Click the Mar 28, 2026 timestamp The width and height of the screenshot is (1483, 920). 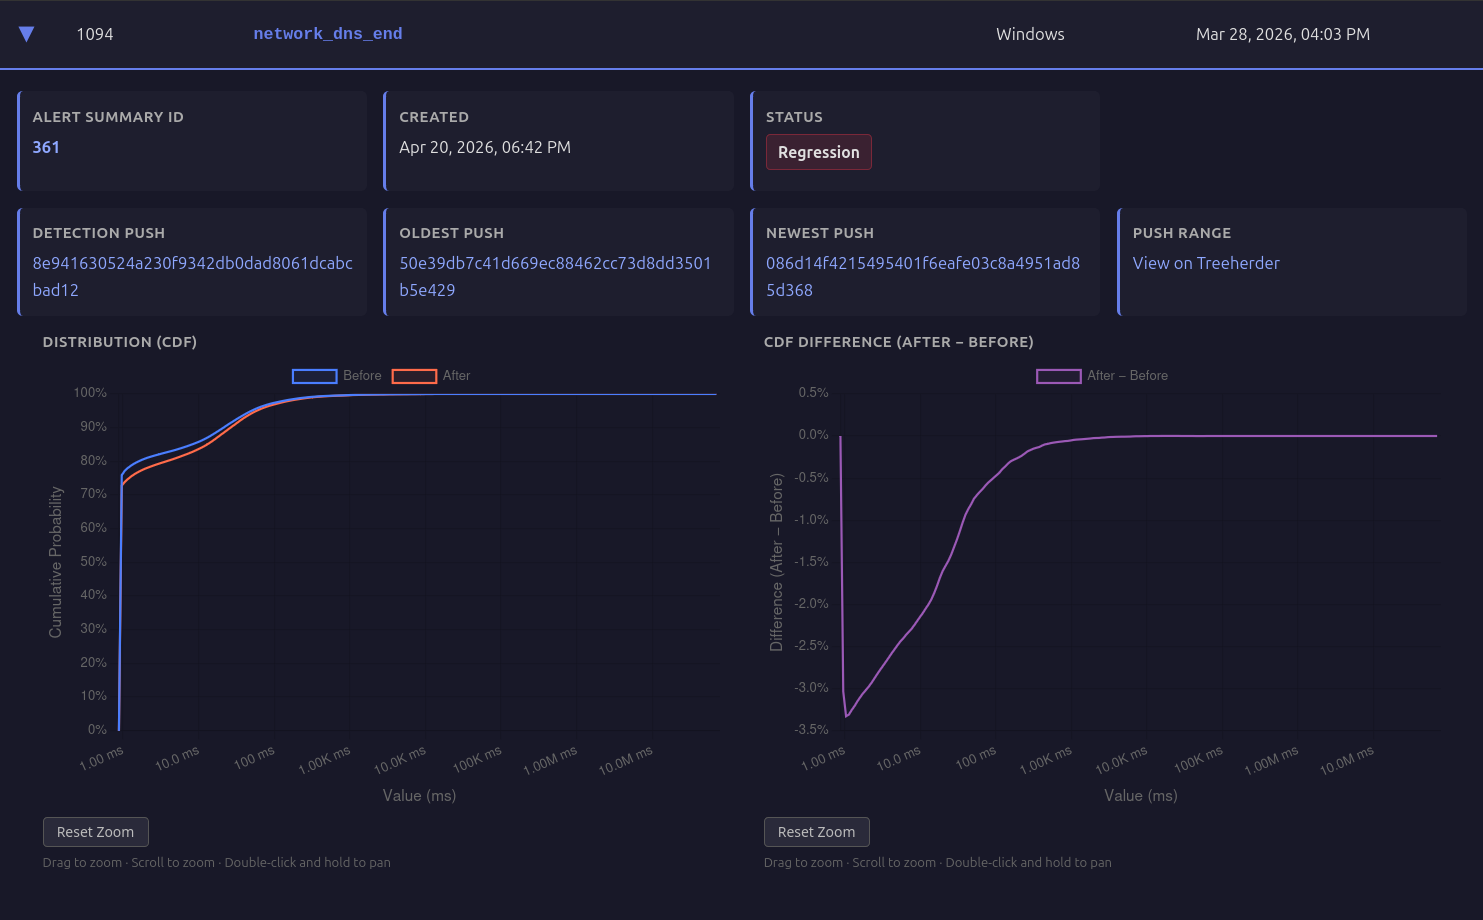pyautogui.click(x=1282, y=34)
